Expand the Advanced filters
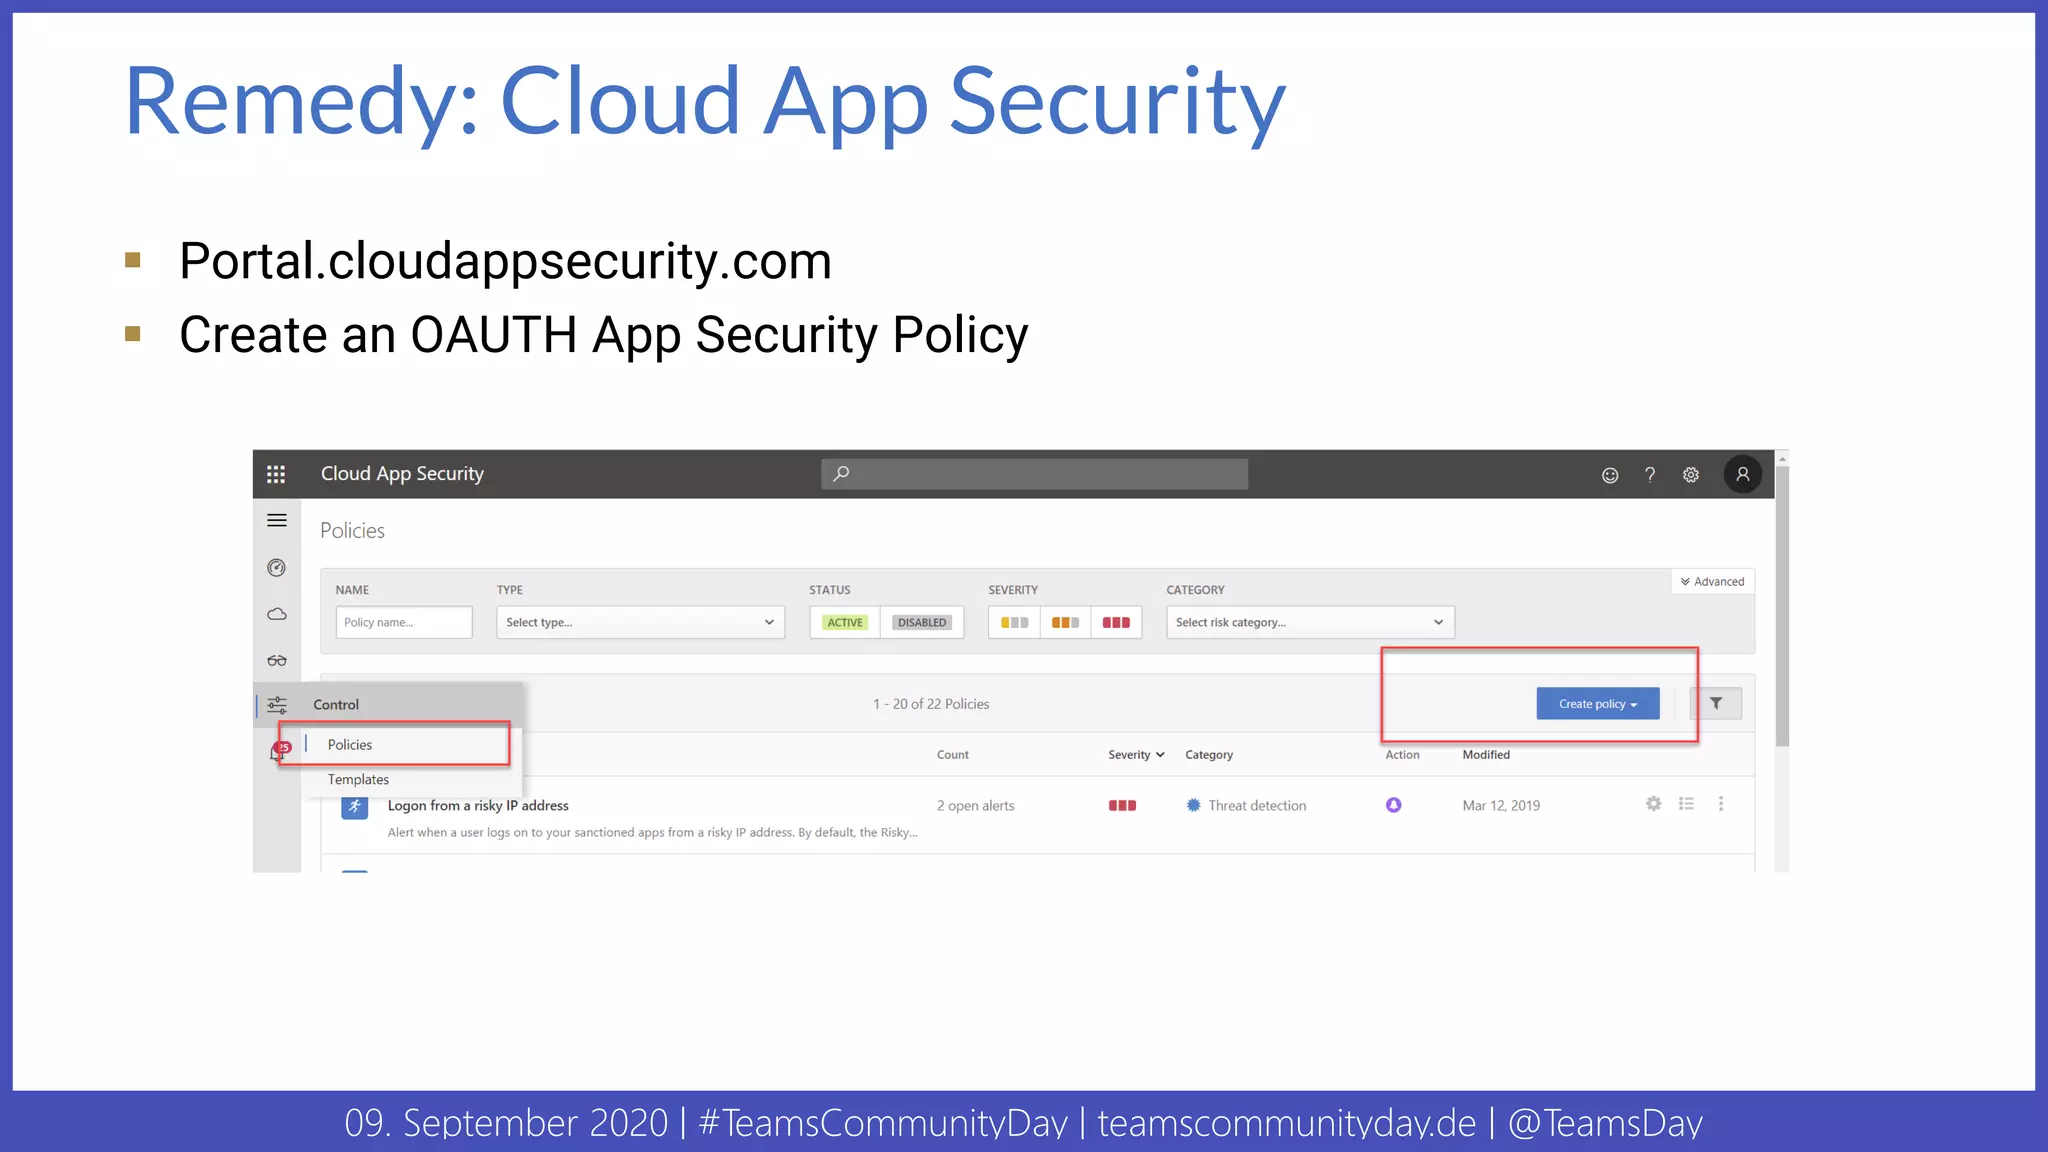 point(1713,582)
